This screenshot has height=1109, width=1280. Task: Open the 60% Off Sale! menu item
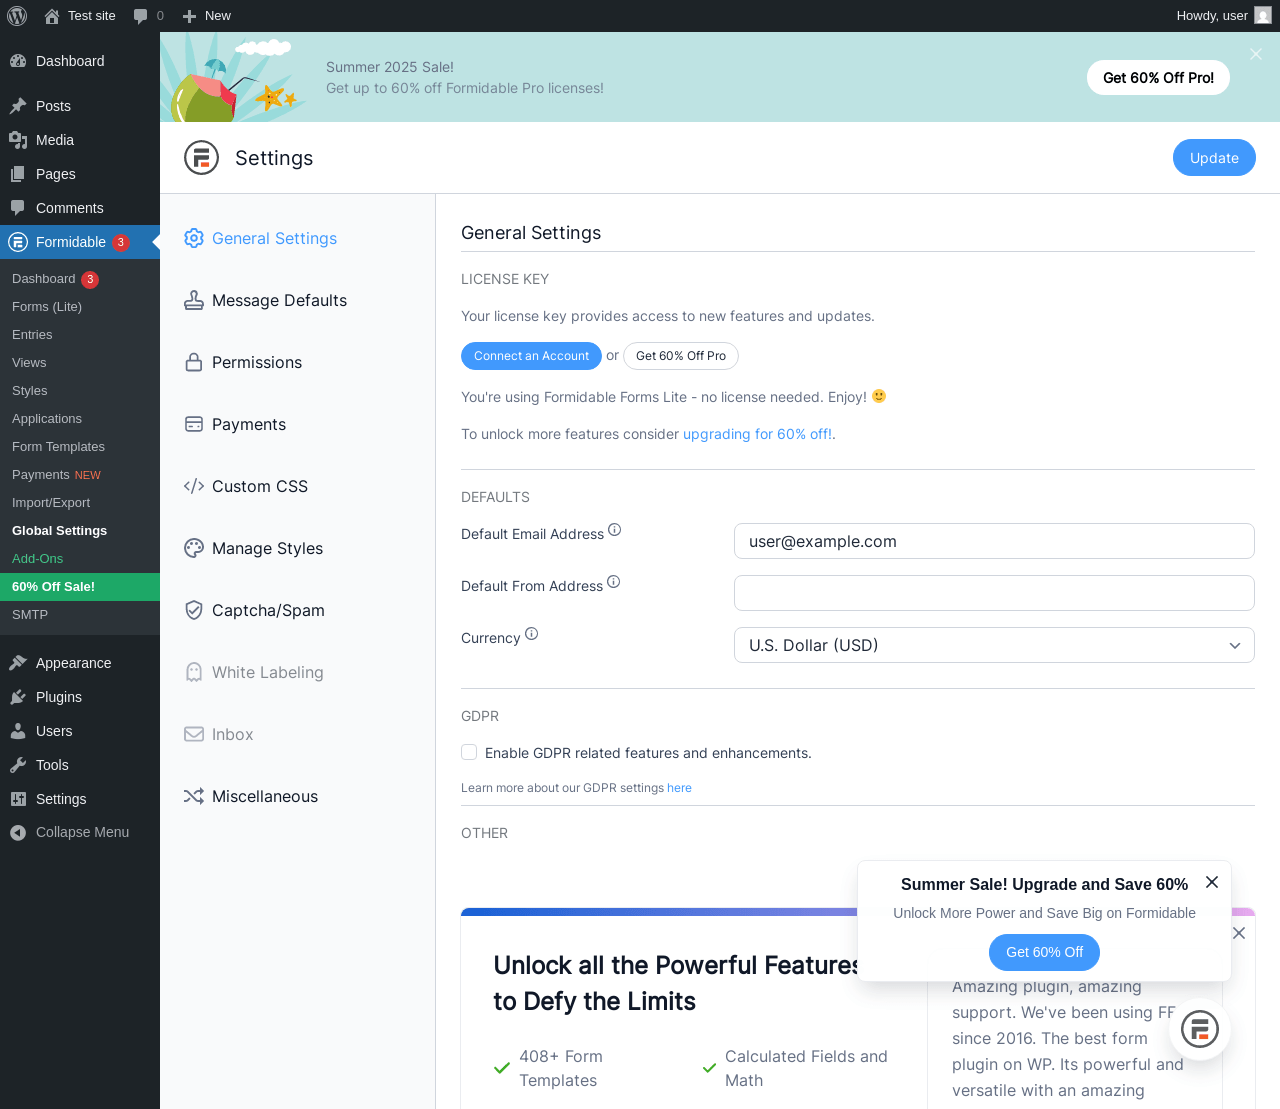tap(80, 587)
